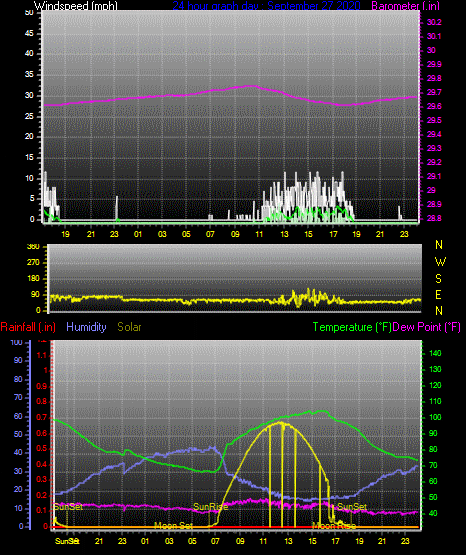Click the 180 wind direction axis value

tap(33, 279)
